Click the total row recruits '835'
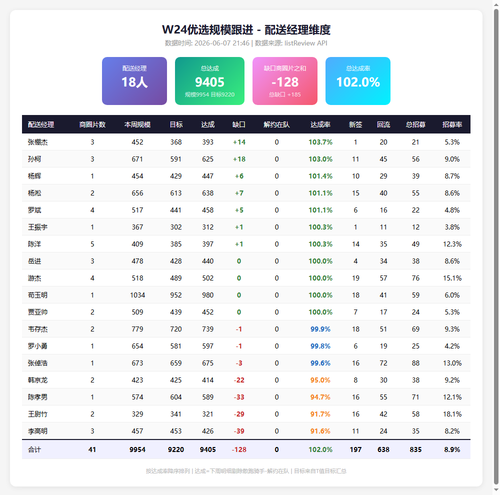Viewport: 500px width, 495px height. click(416, 450)
